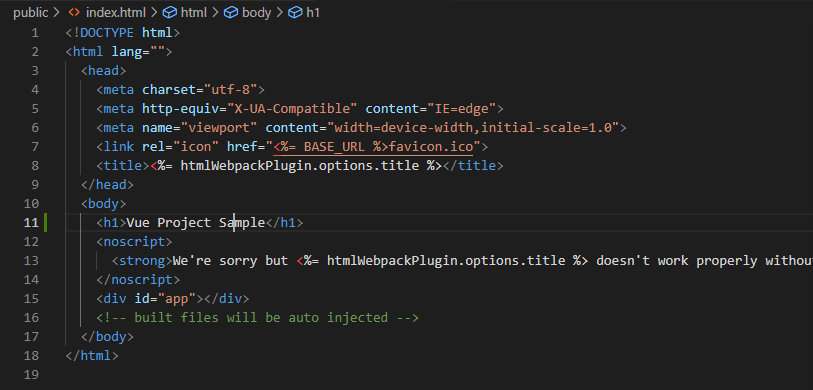Click the HTML file icon in breadcrumb
Image resolution: width=813 pixels, height=390 pixels.
point(74,12)
